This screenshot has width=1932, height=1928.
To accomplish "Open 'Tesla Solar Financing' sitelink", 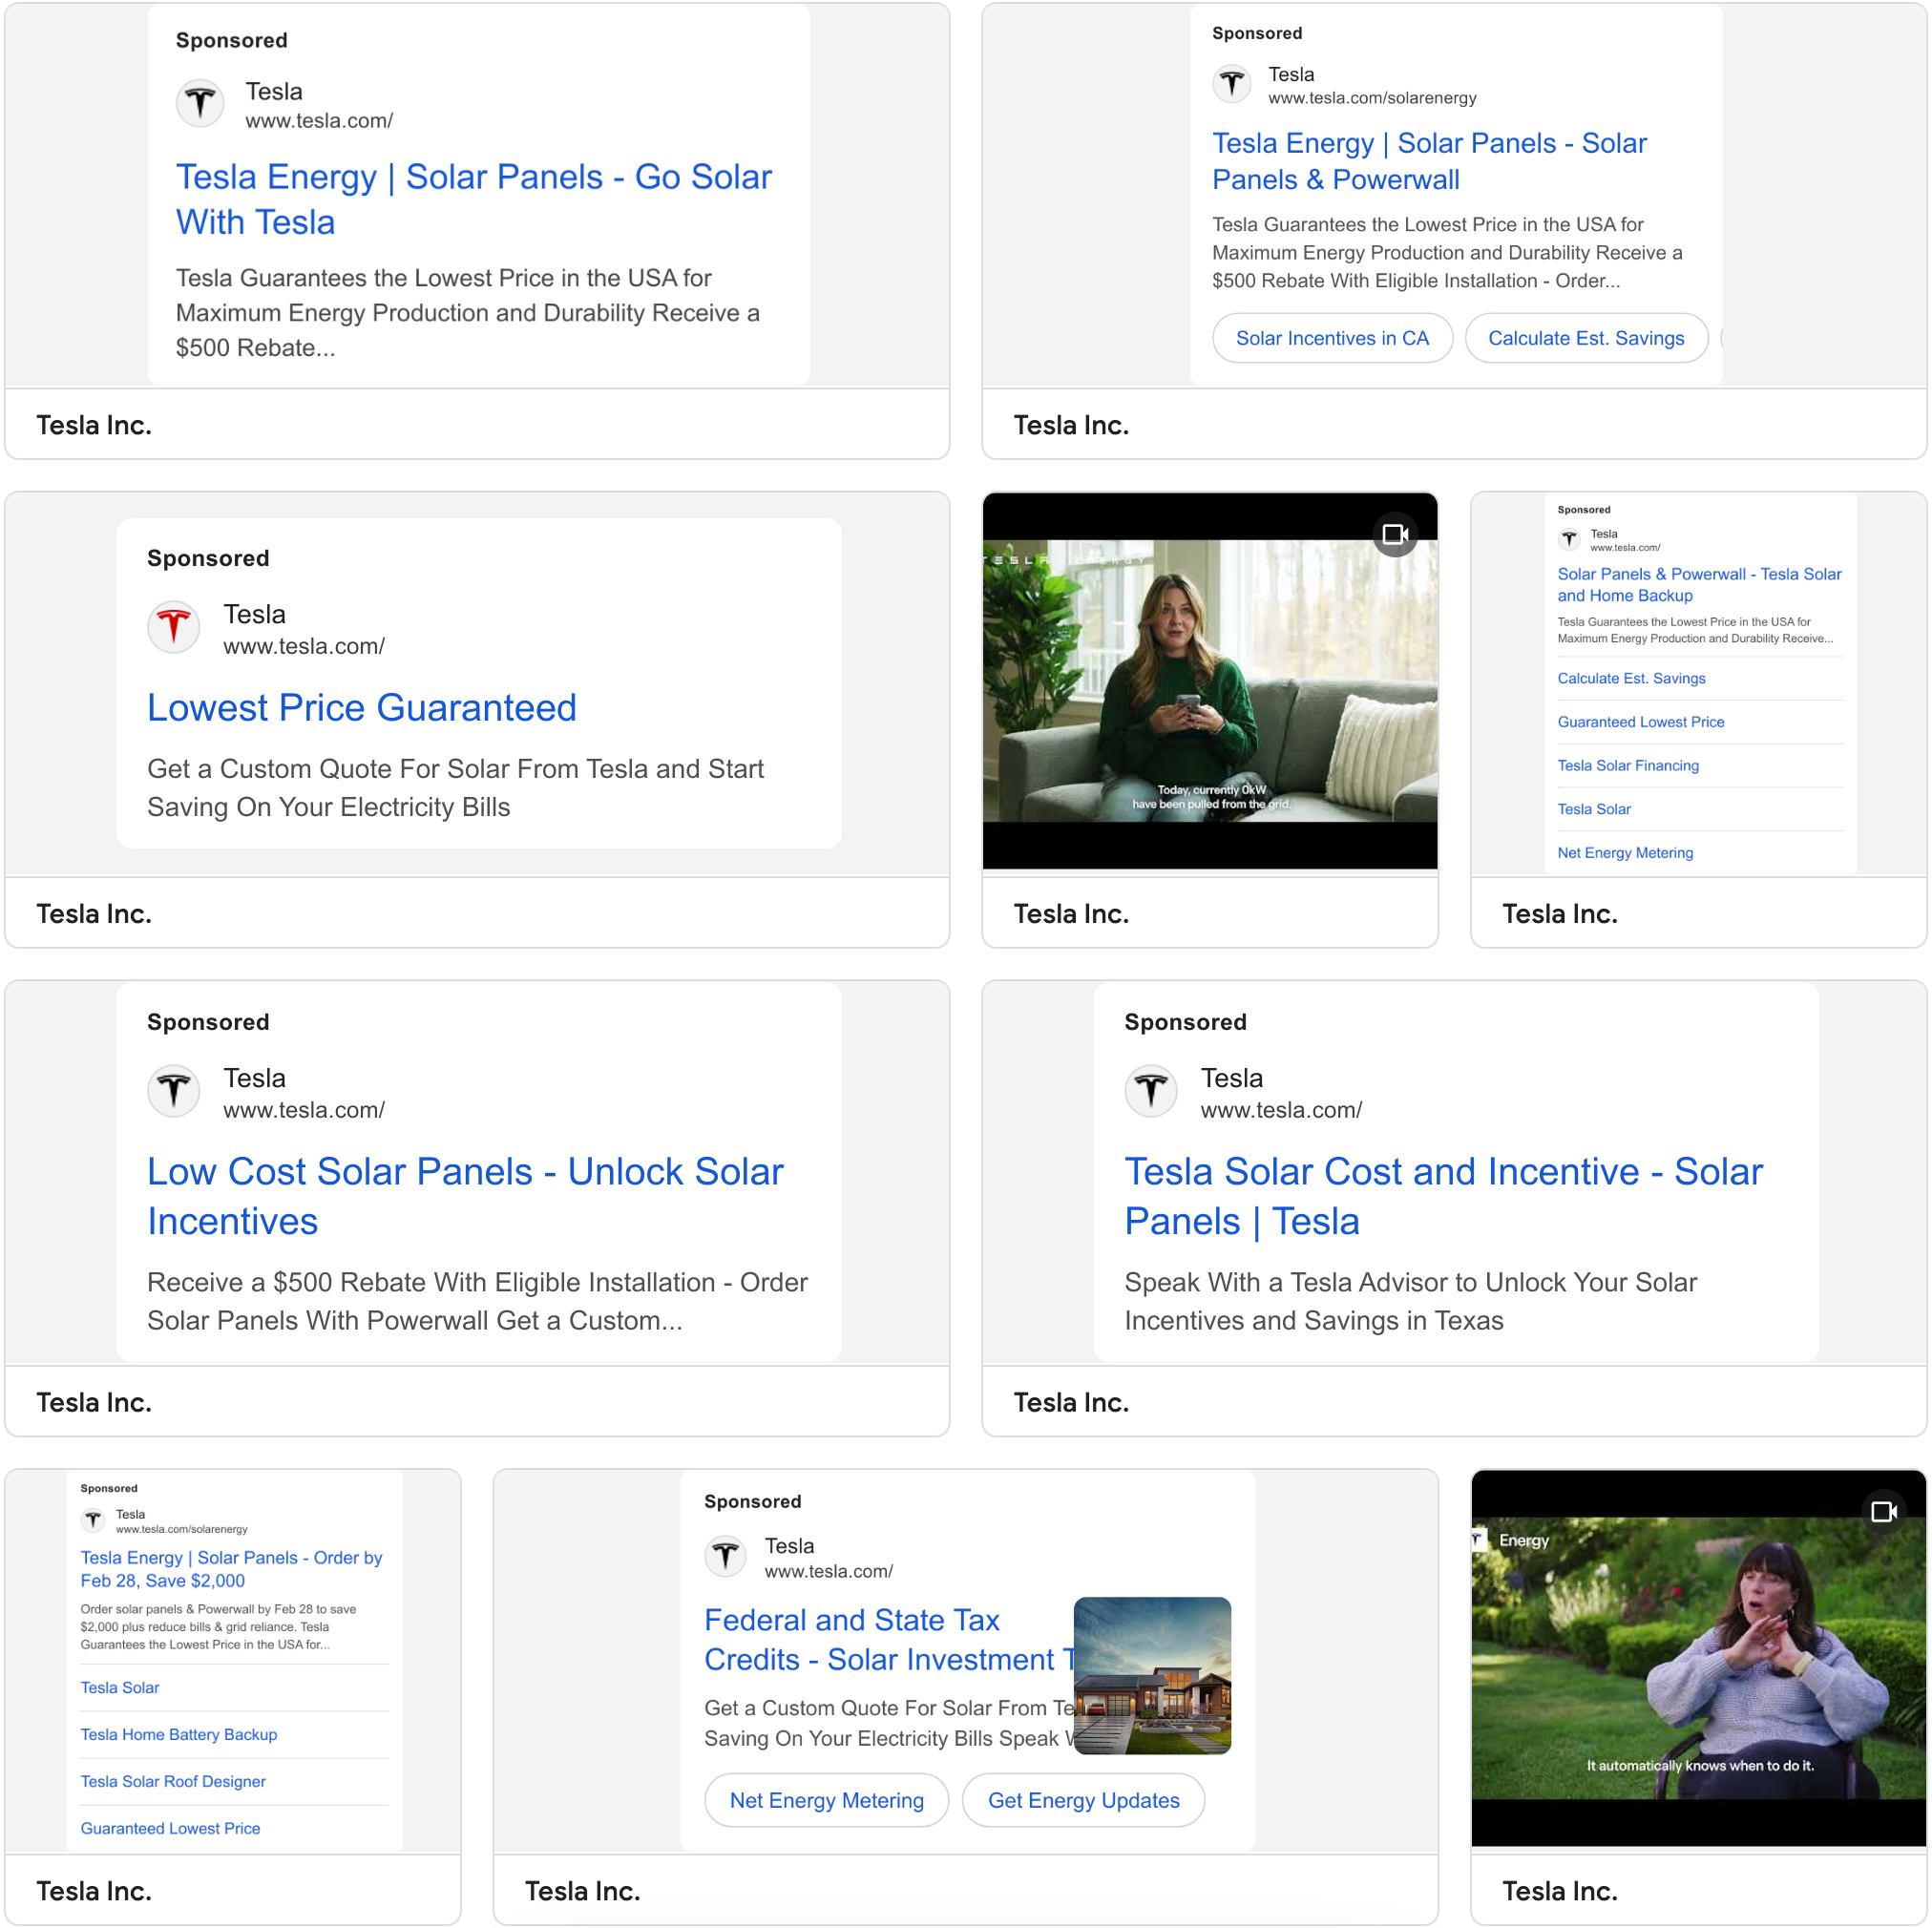I will pyautogui.click(x=1628, y=766).
